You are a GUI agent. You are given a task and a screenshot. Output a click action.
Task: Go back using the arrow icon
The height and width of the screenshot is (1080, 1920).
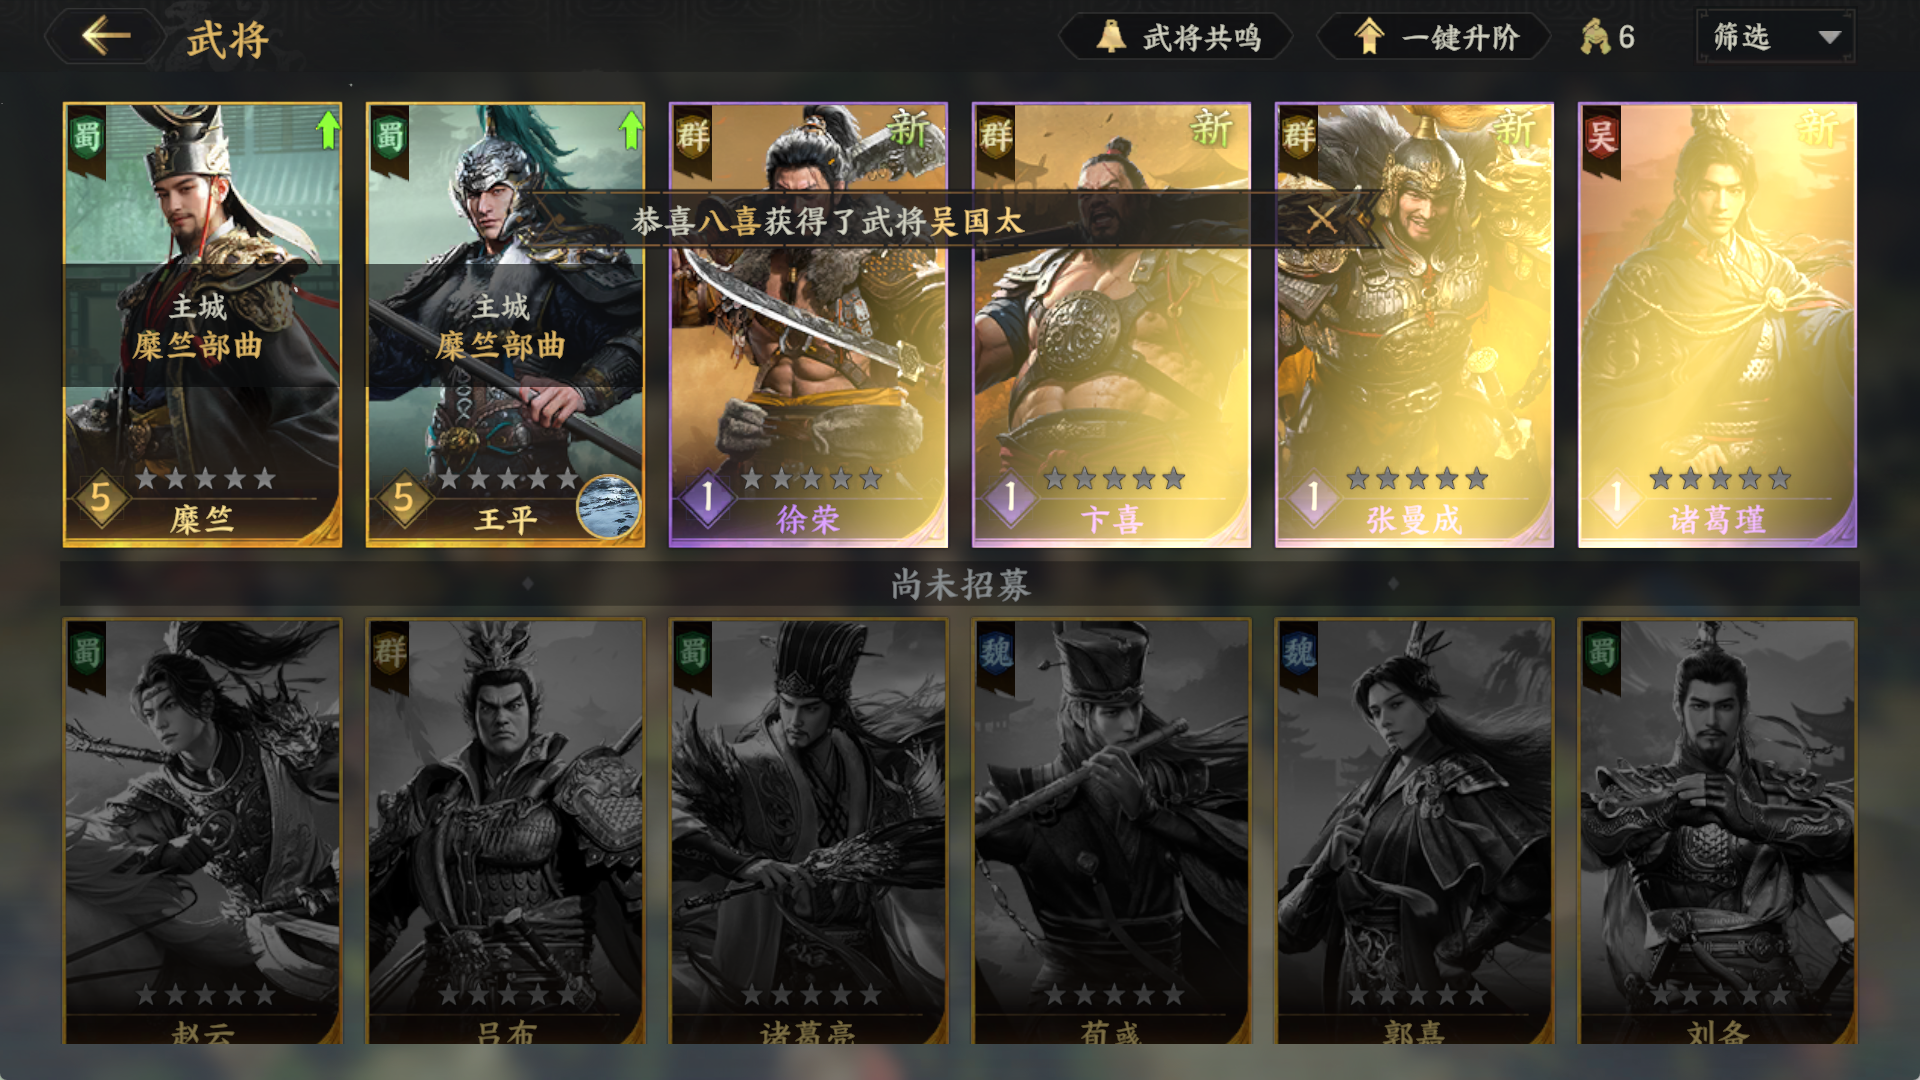point(106,37)
